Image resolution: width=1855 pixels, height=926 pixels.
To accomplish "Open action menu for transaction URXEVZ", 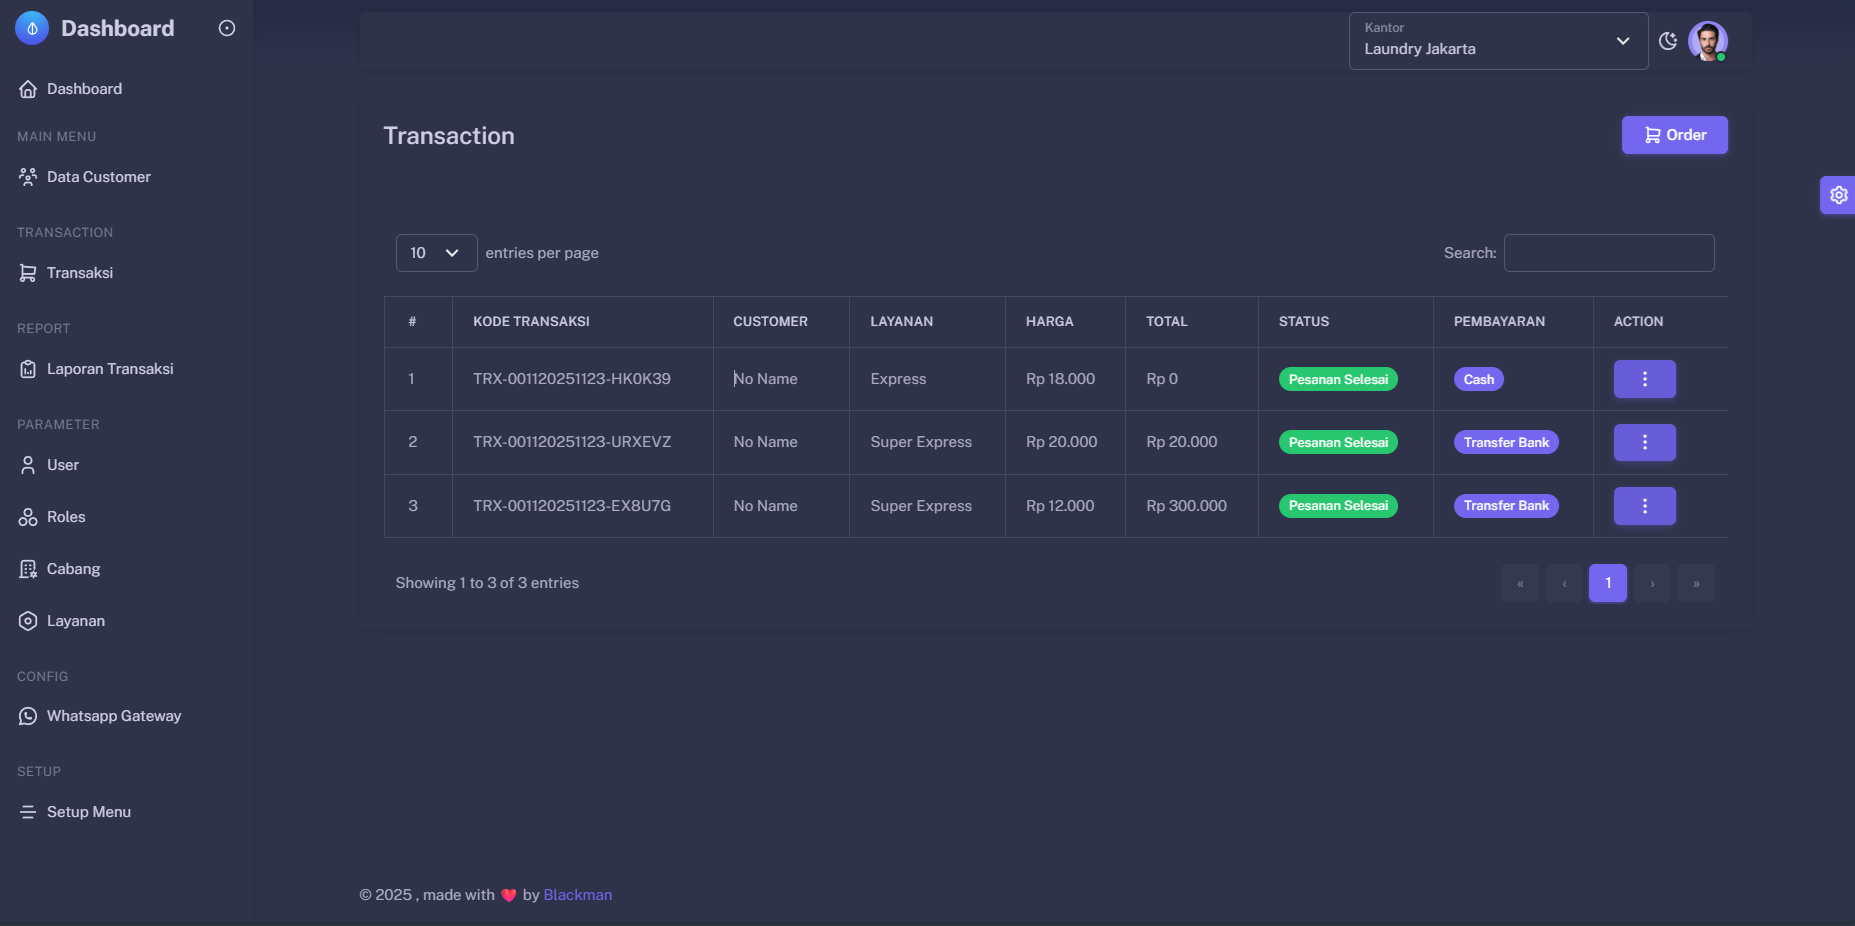I will pos(1644,442).
